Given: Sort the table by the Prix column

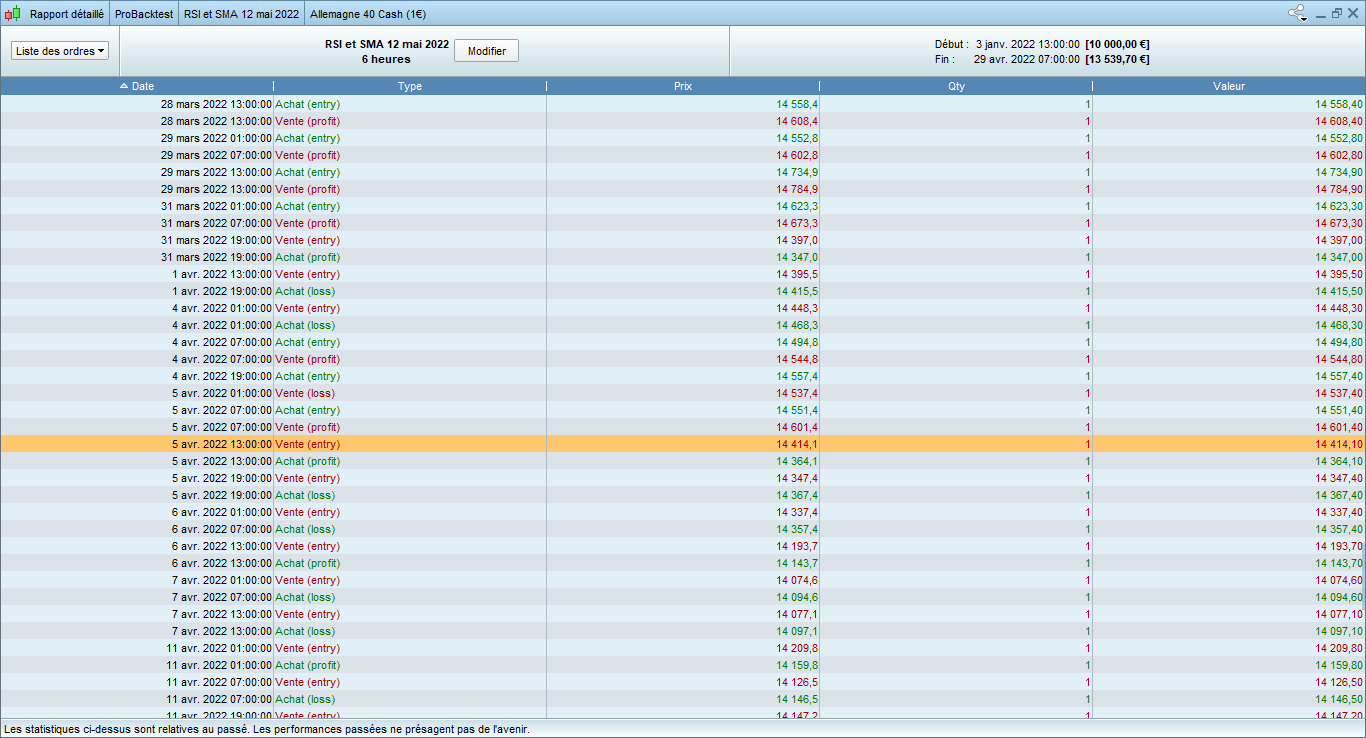Looking at the screenshot, I should (x=683, y=86).
